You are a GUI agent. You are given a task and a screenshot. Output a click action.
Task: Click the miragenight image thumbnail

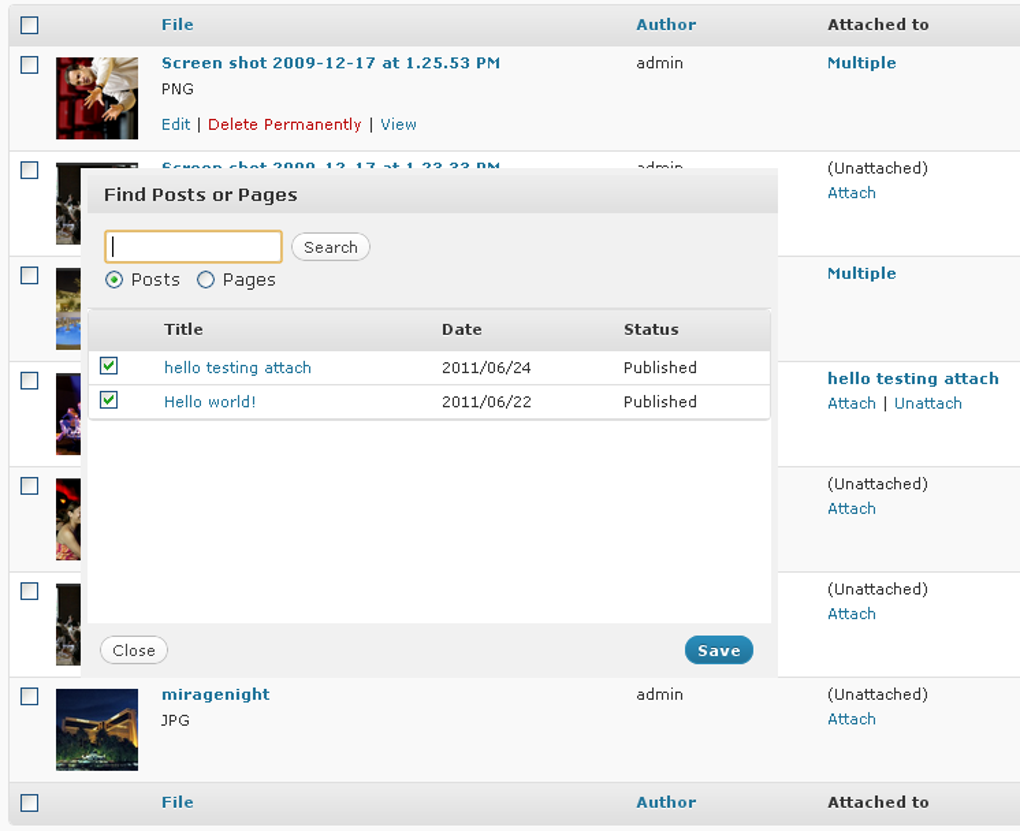[96, 730]
